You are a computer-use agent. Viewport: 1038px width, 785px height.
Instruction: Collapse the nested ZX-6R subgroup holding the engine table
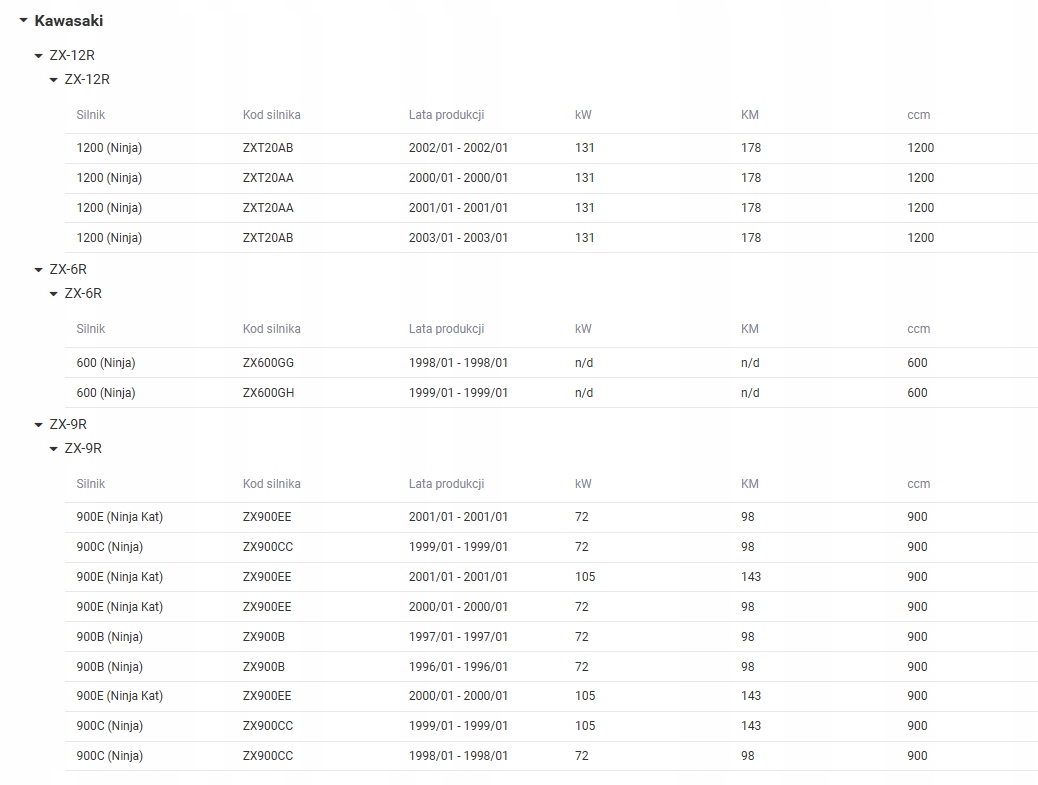coord(54,293)
